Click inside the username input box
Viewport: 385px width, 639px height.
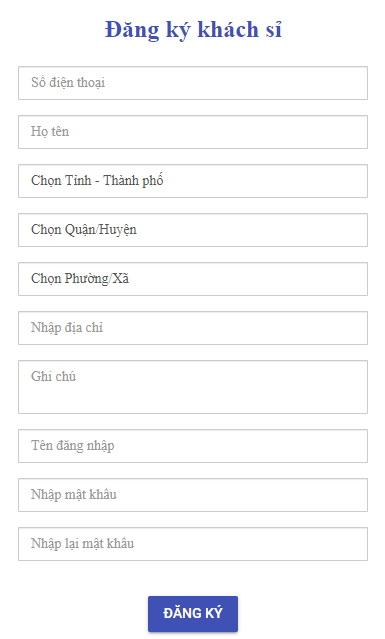pyautogui.click(x=193, y=445)
